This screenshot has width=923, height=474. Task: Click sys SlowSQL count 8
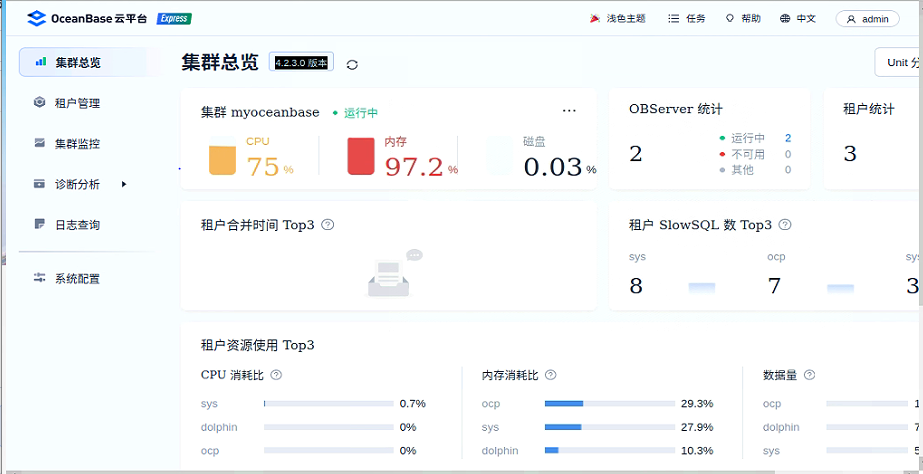(x=636, y=286)
